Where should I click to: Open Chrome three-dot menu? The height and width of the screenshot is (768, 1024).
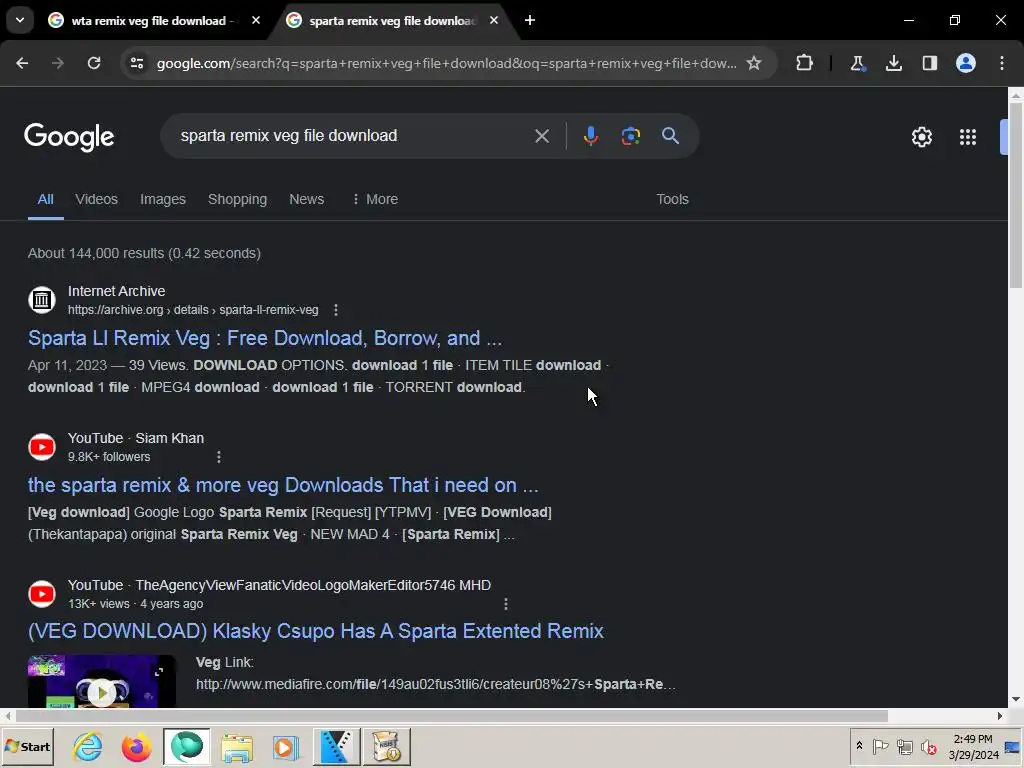pyautogui.click(x=1002, y=63)
